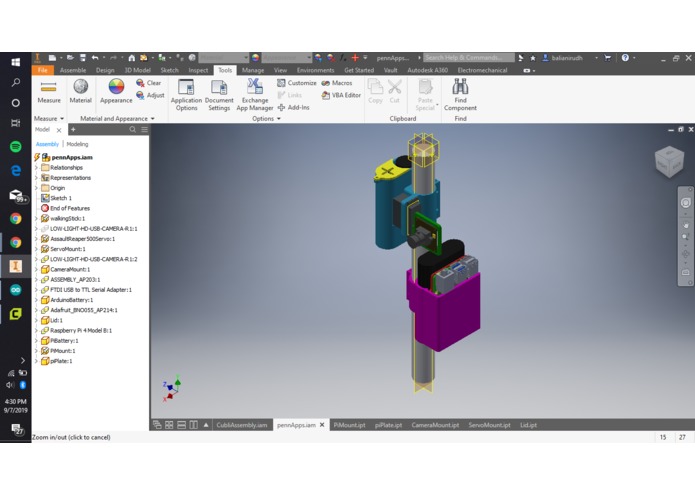695x494 pixels.
Task: Open the Environments ribbon tab
Action: pyautogui.click(x=316, y=70)
